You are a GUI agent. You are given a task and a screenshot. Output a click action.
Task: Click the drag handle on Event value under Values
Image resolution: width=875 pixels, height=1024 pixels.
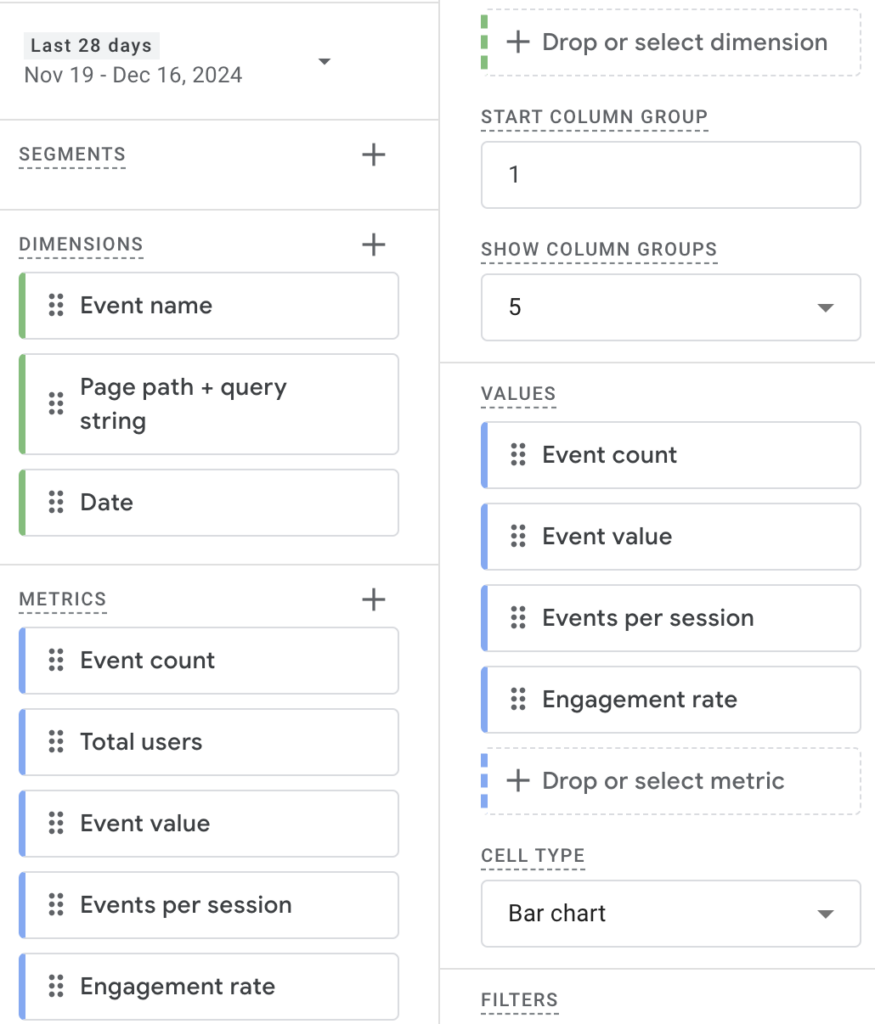[x=518, y=536]
